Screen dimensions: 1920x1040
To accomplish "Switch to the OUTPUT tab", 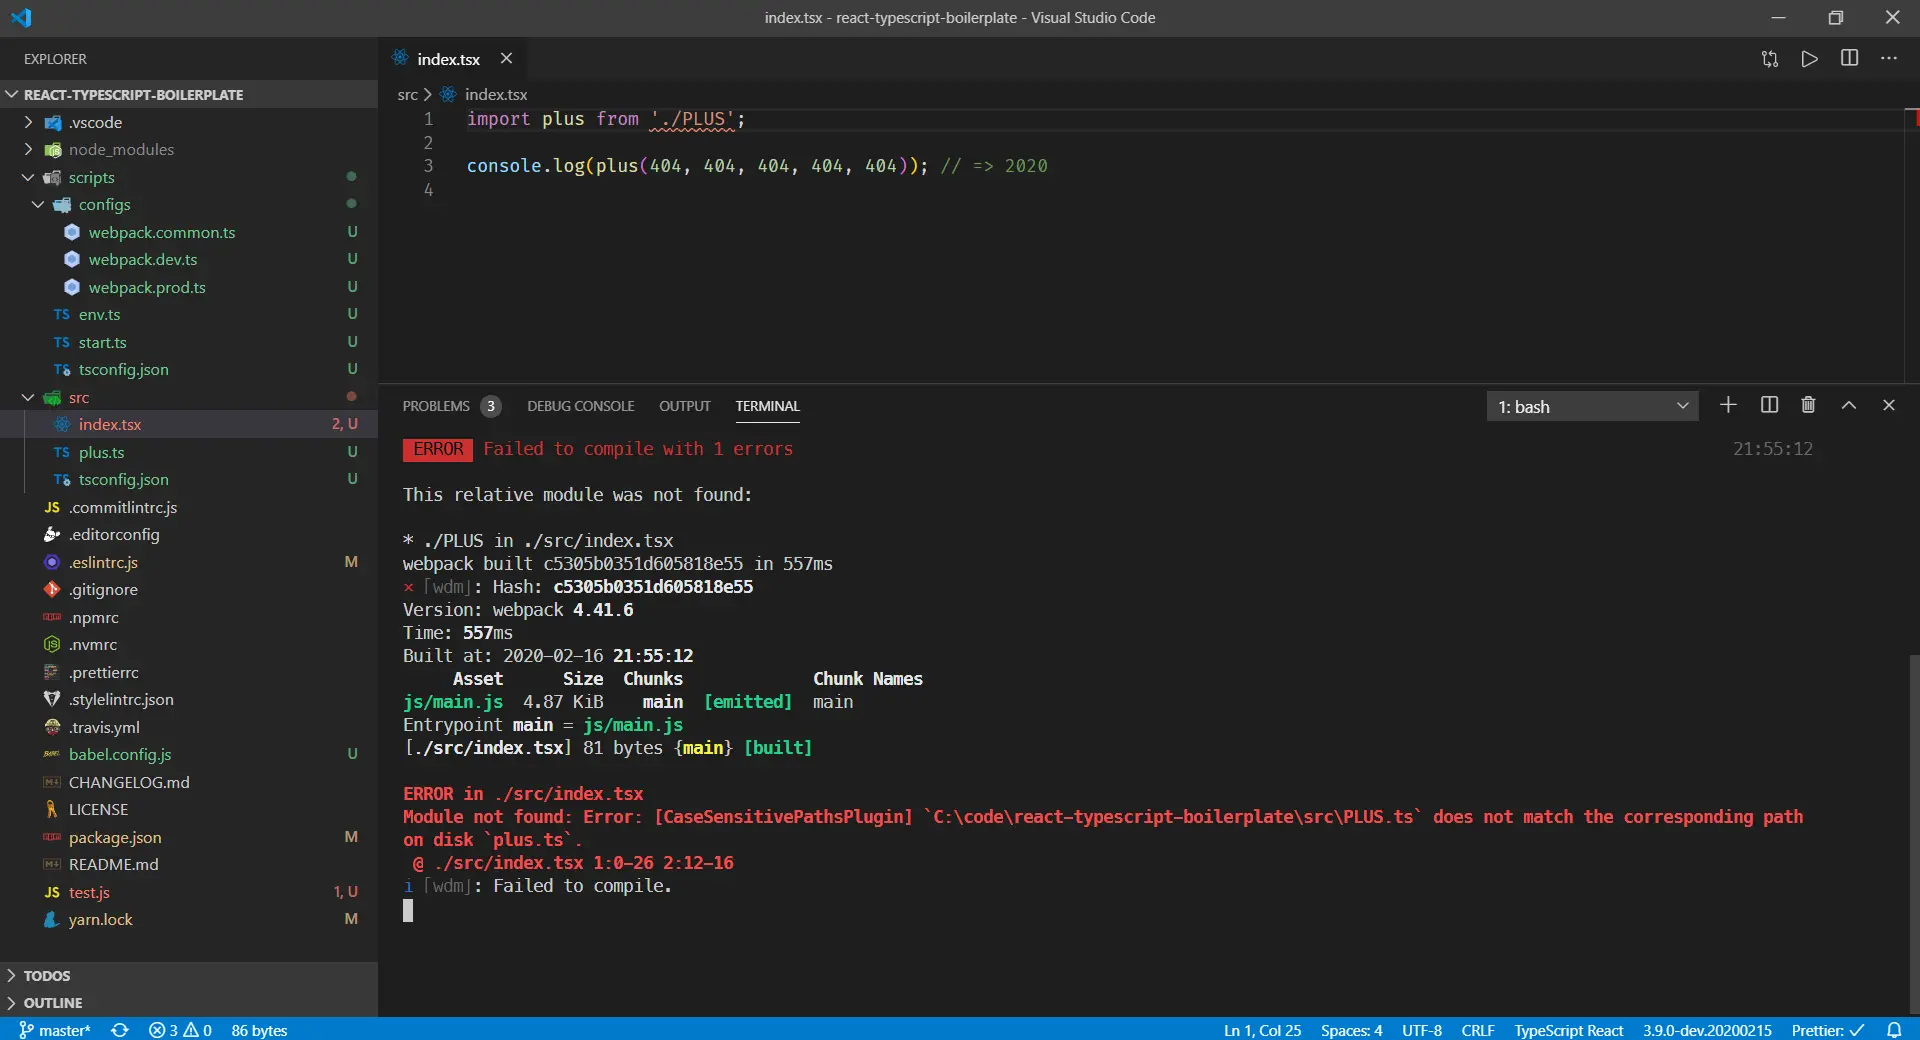I will pos(685,406).
